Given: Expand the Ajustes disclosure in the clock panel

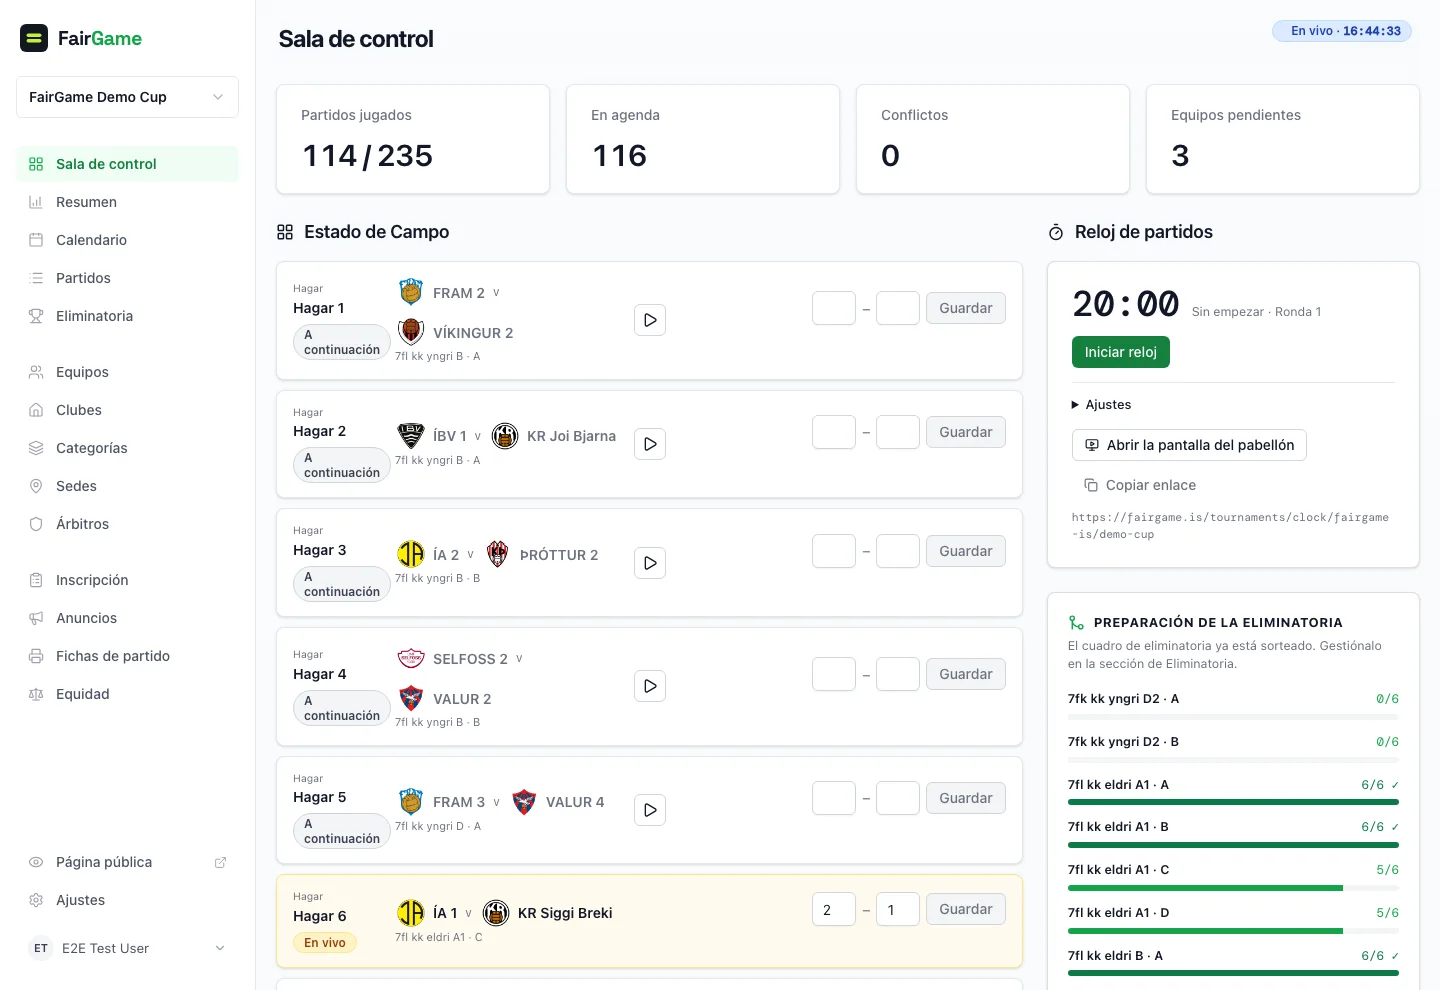Looking at the screenshot, I should [1101, 404].
